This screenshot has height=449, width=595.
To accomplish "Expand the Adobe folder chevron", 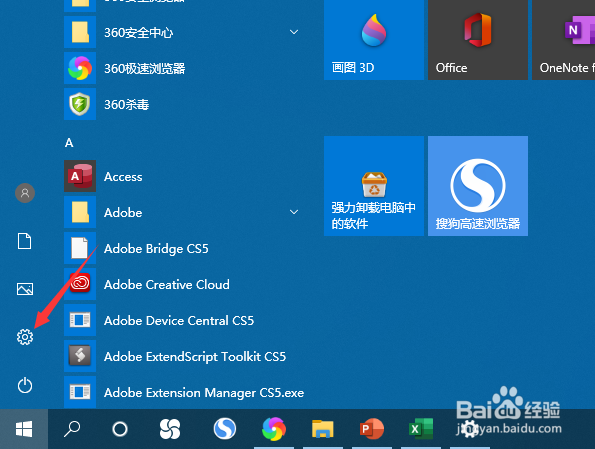I will point(294,212).
